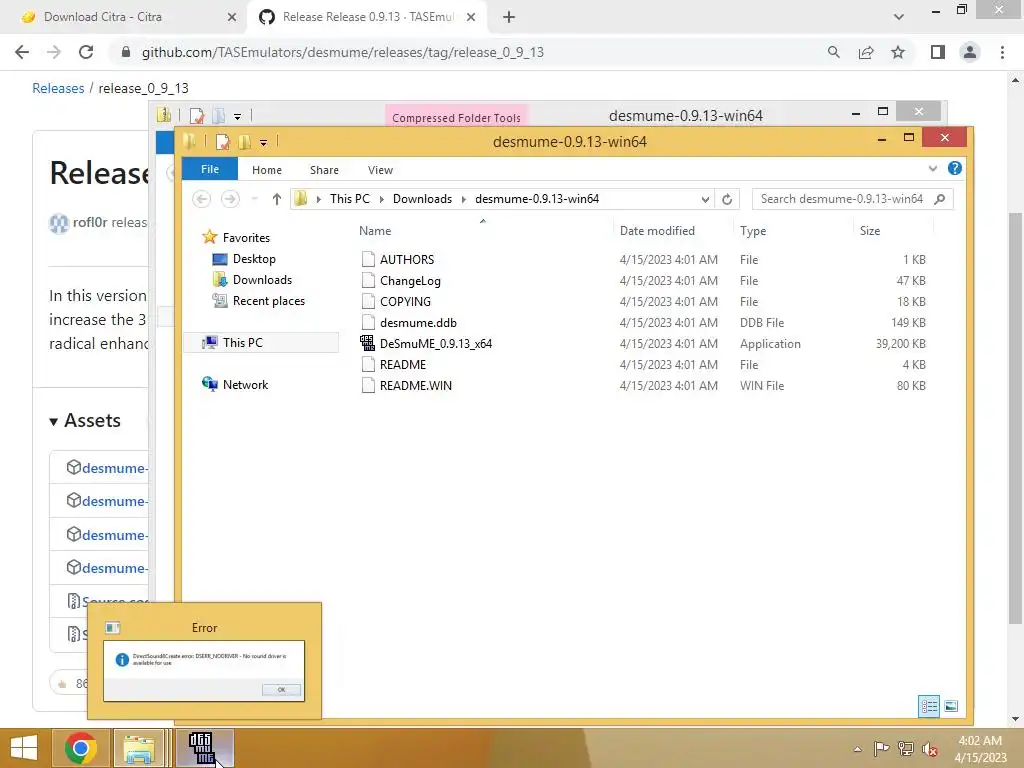Open File Explorer from taskbar
This screenshot has width=1024, height=768.
[x=139, y=748]
